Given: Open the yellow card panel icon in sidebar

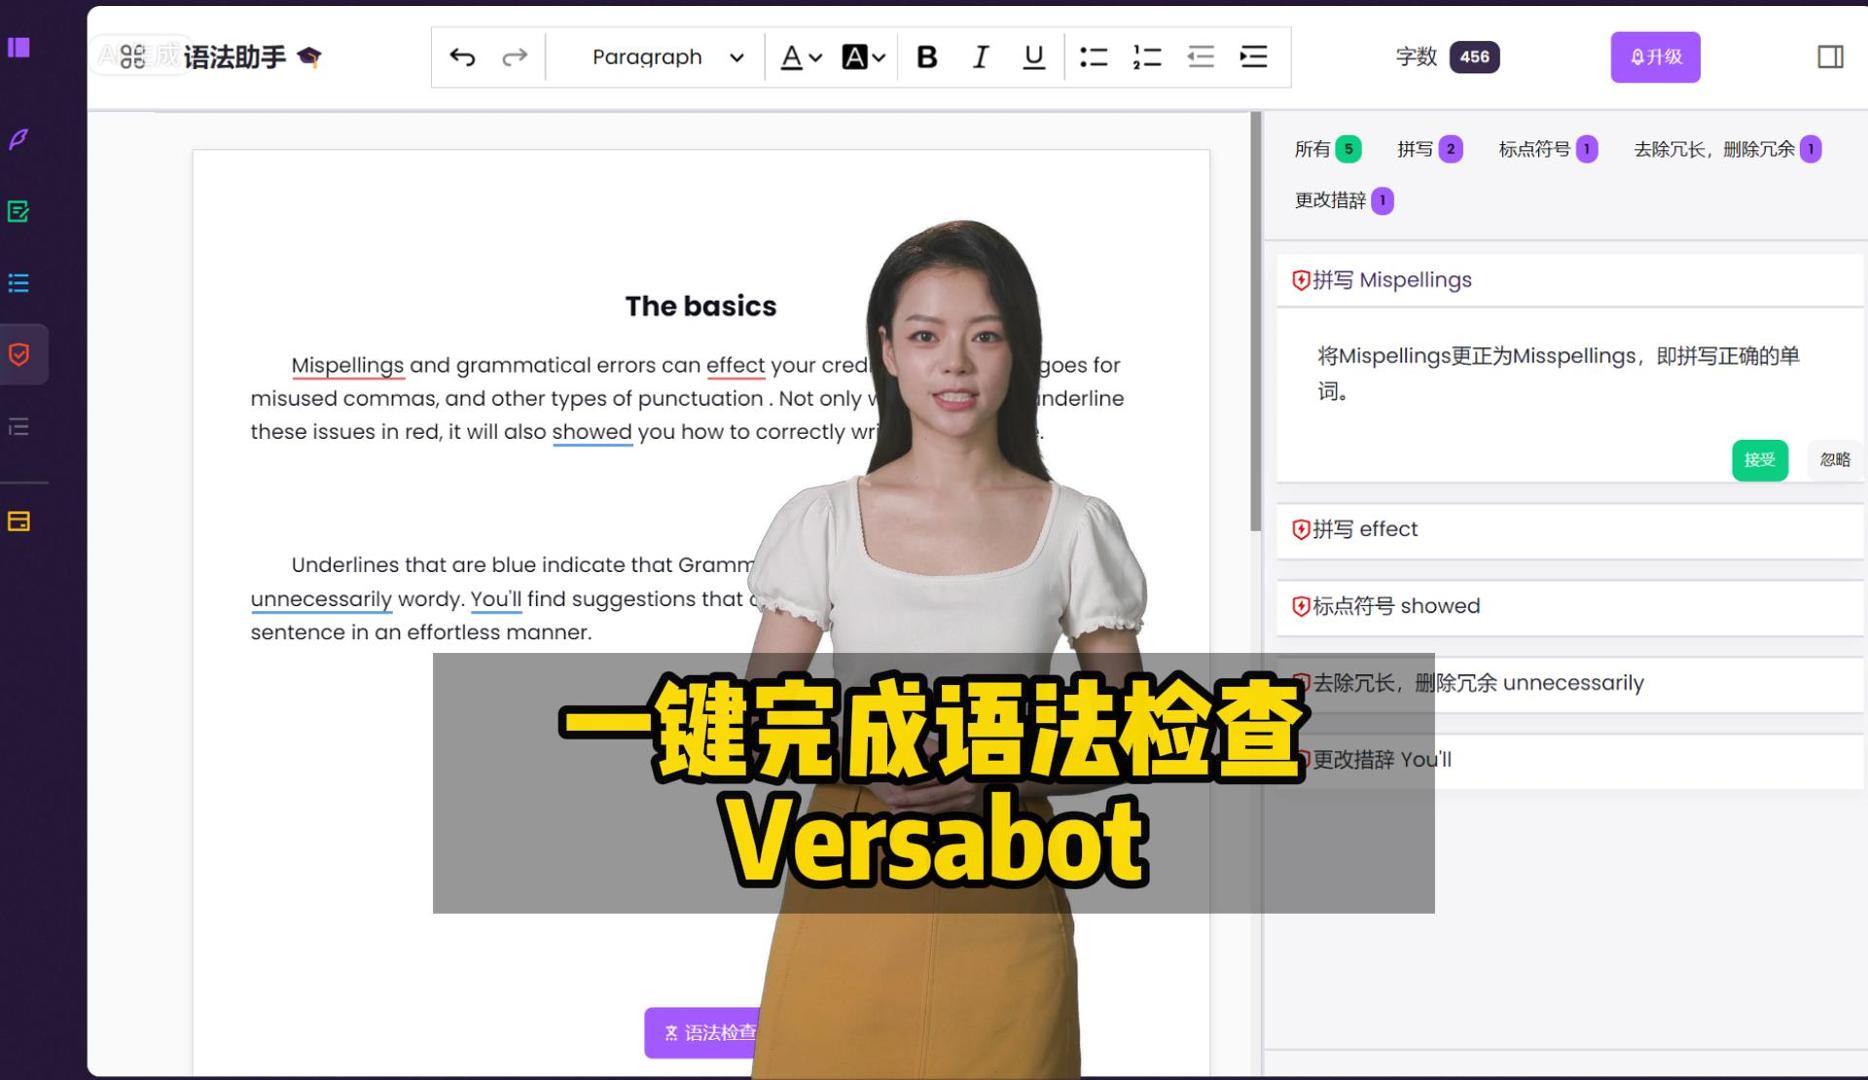Looking at the screenshot, I should (20, 521).
